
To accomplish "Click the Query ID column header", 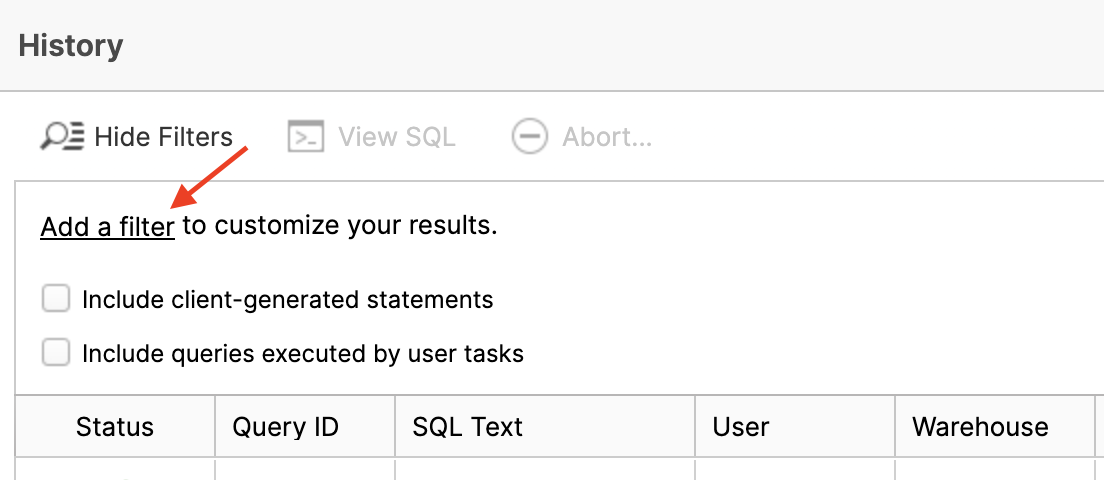I will pyautogui.click(x=286, y=427).
